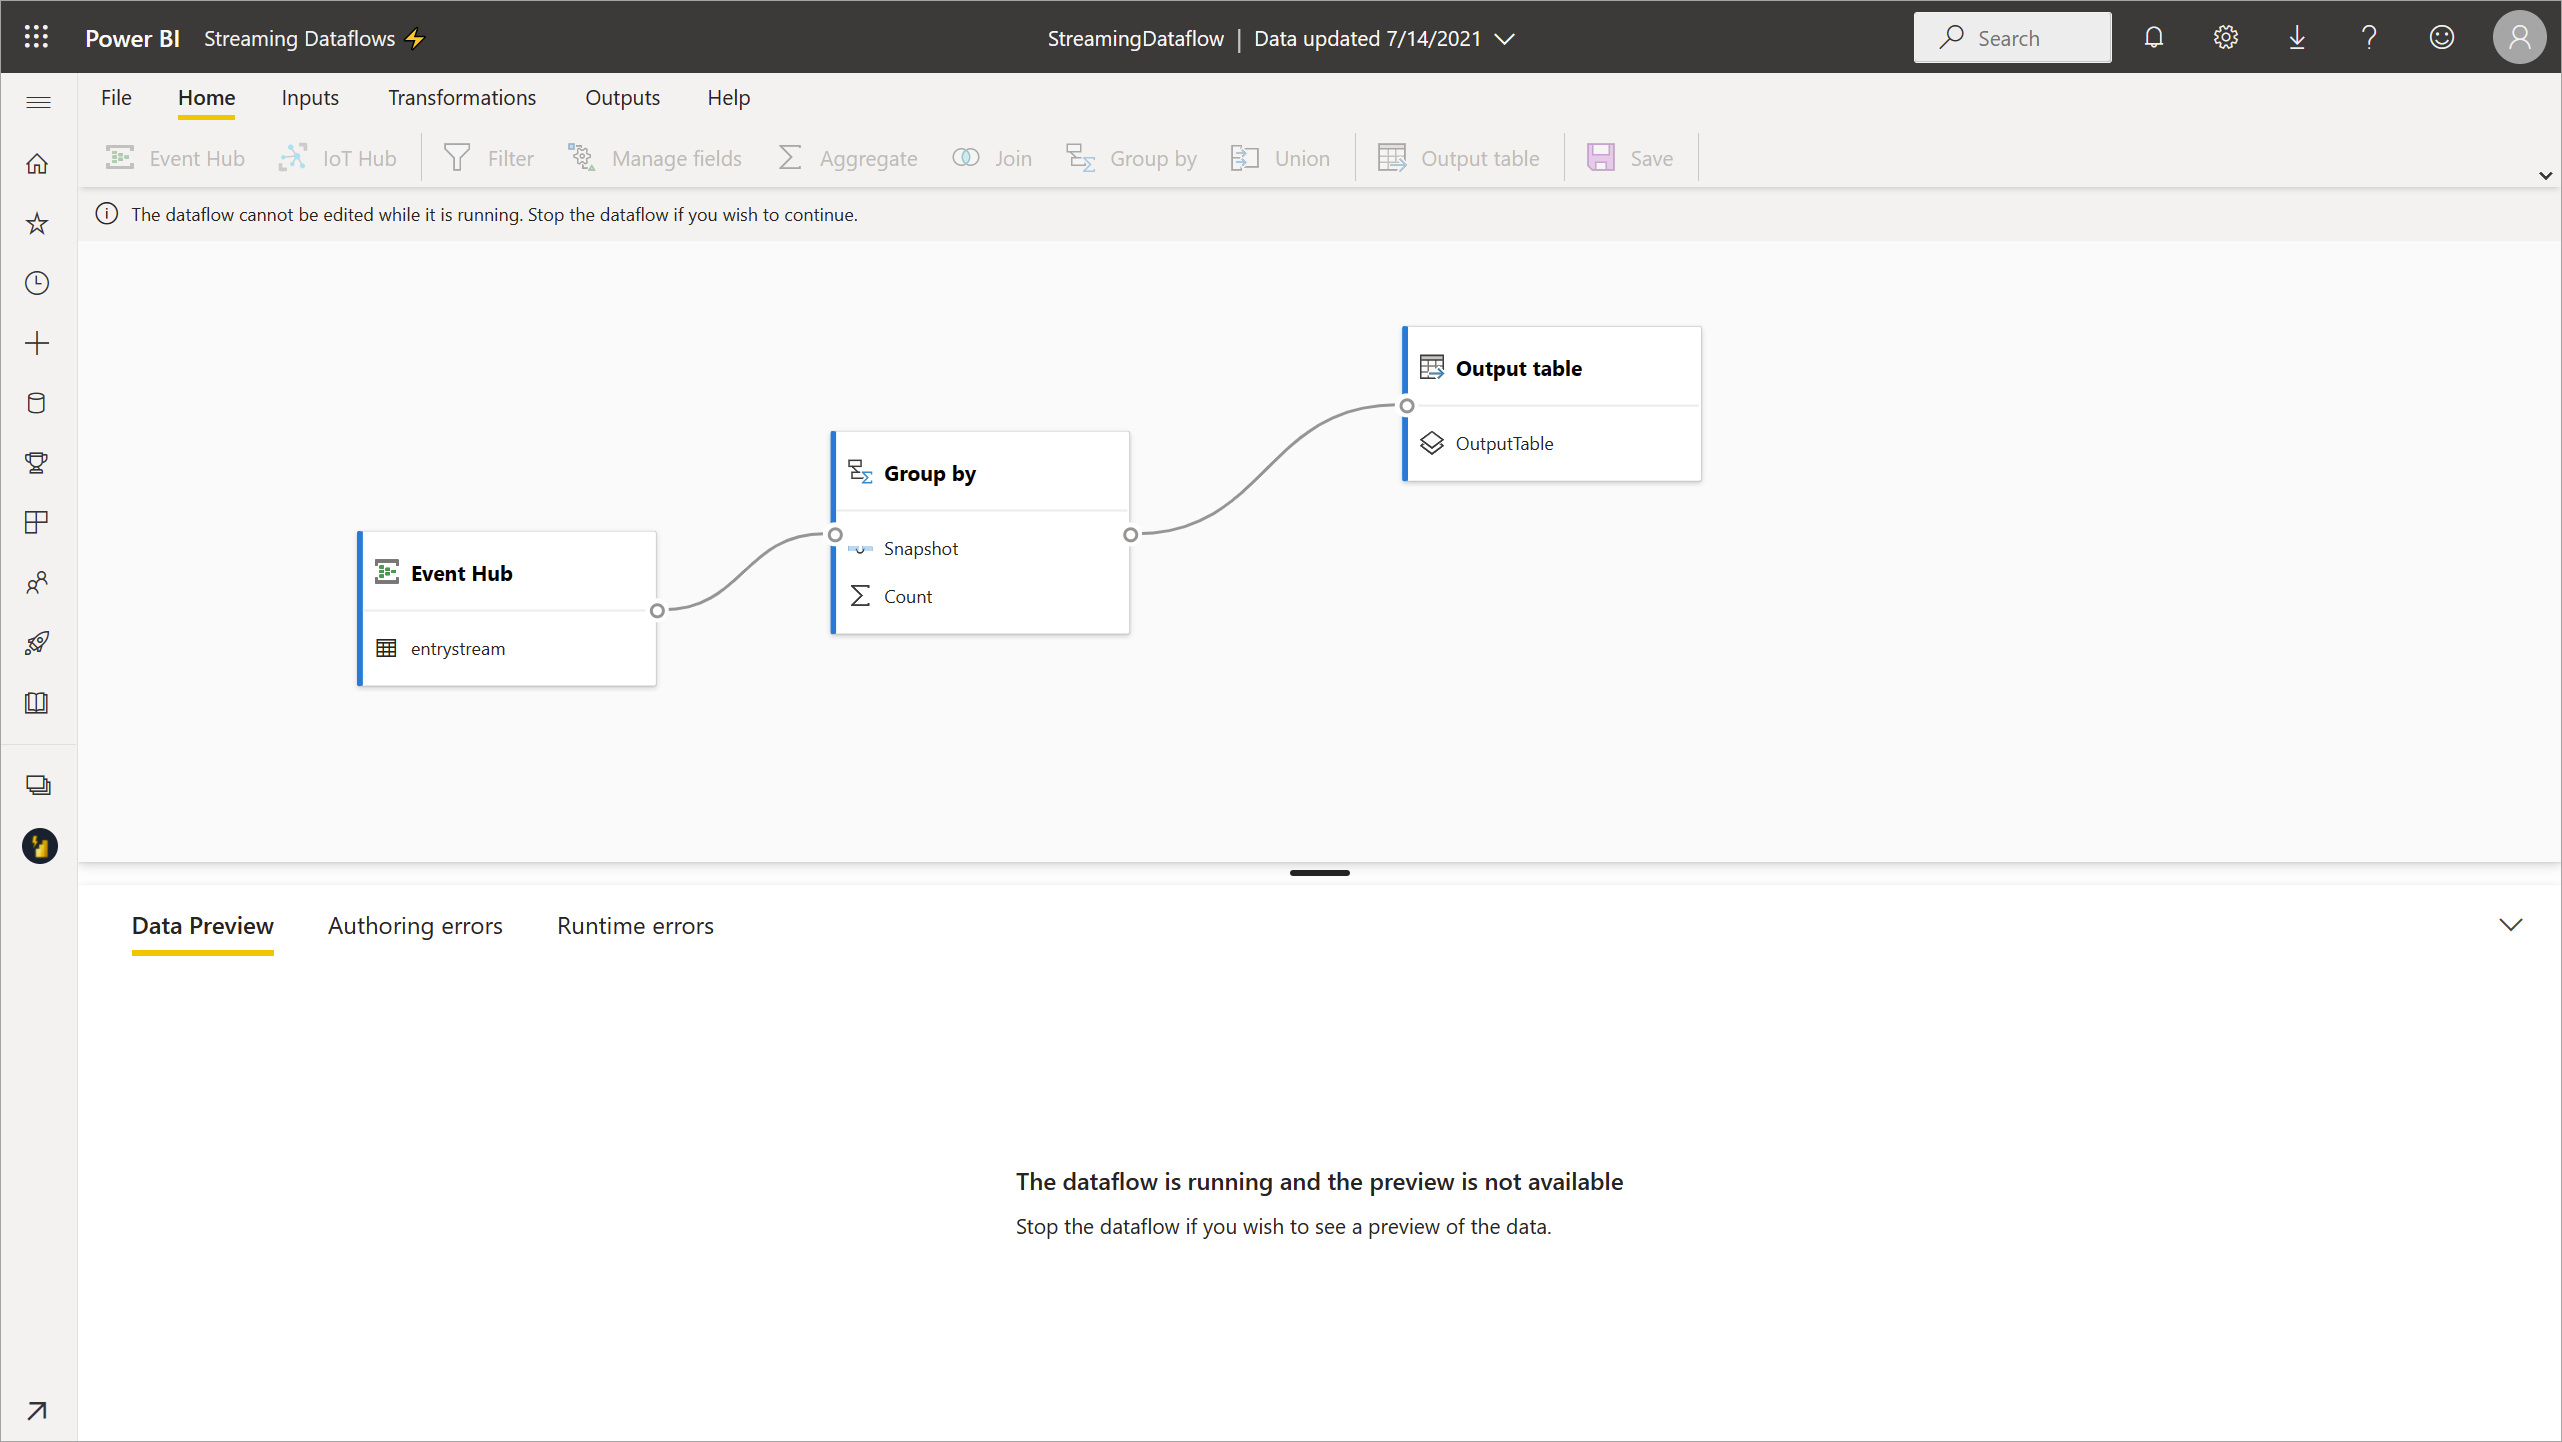Switch to the Authoring errors tab
2562x1442 pixels.
pos(415,924)
